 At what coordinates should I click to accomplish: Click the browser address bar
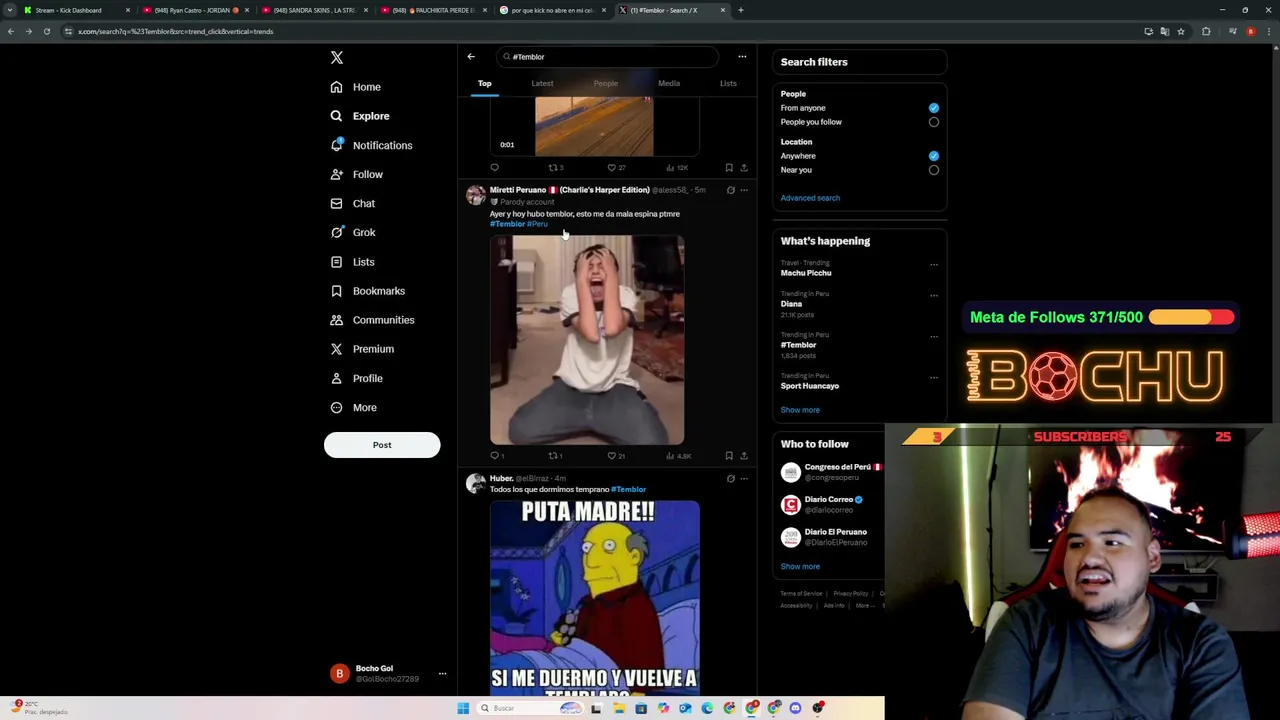[600, 31]
